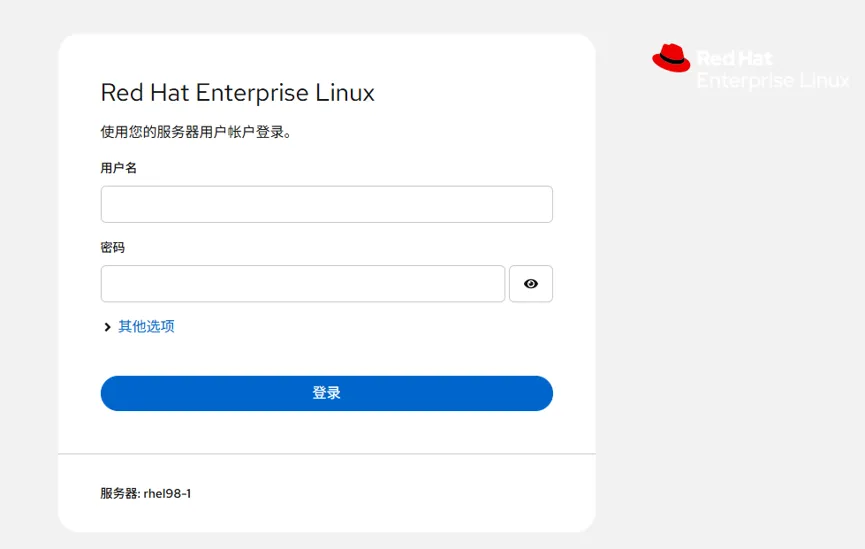Click the 使用您的服务器用户帐户登录 instruction text

(196, 132)
